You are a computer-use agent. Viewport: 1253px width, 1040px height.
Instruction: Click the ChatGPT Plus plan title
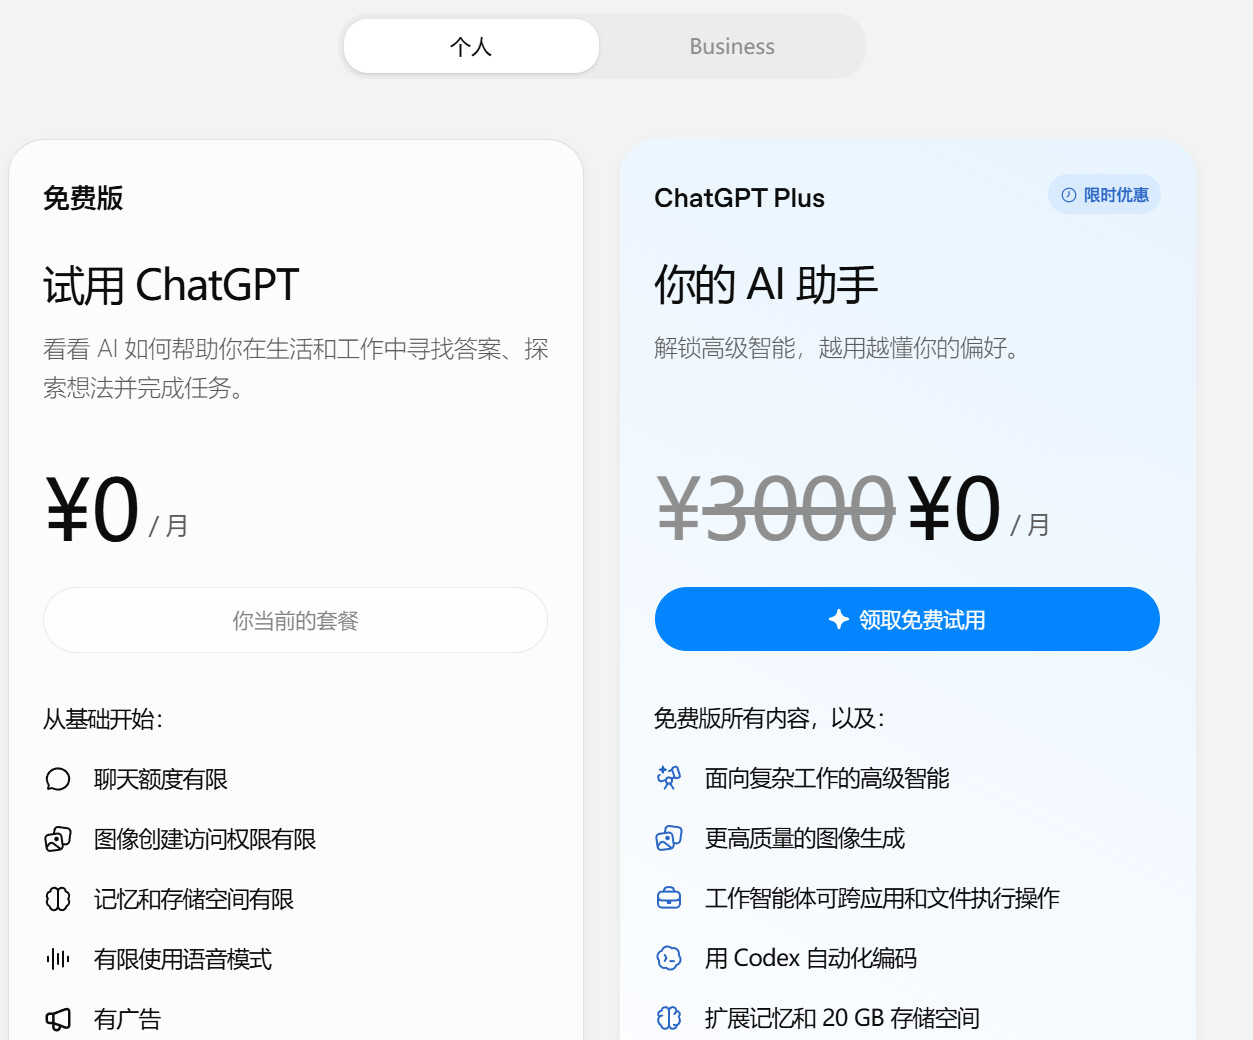tap(740, 198)
